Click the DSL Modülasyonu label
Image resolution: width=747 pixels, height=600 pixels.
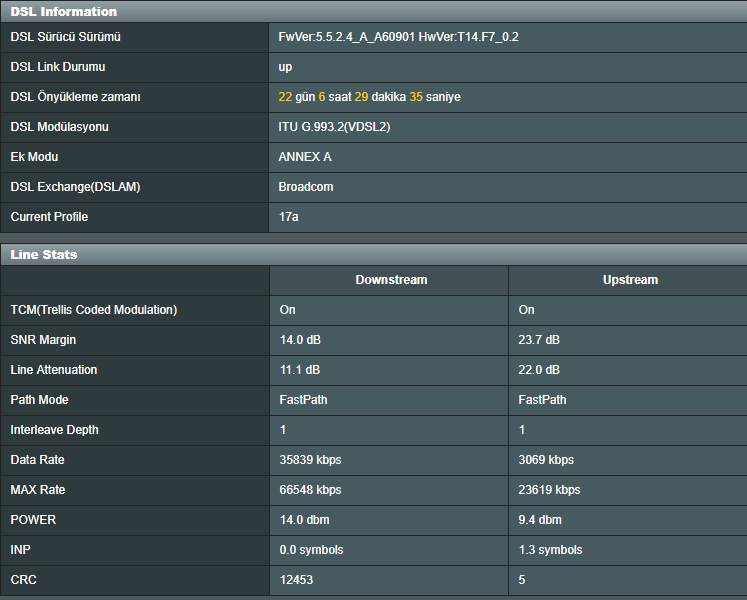pos(60,127)
